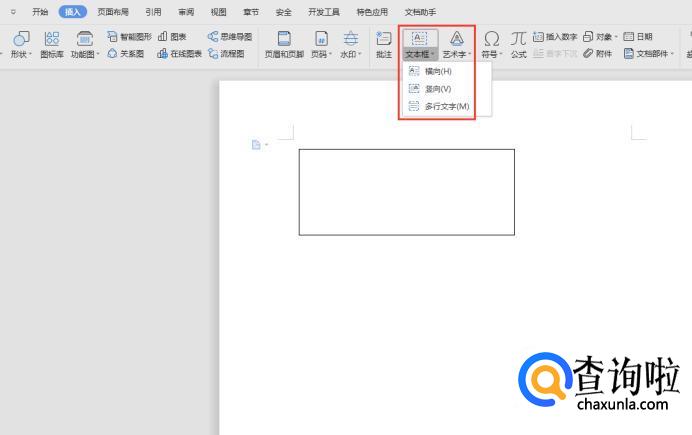Insert a 公式 equation
692x435 pixels.
click(519, 45)
